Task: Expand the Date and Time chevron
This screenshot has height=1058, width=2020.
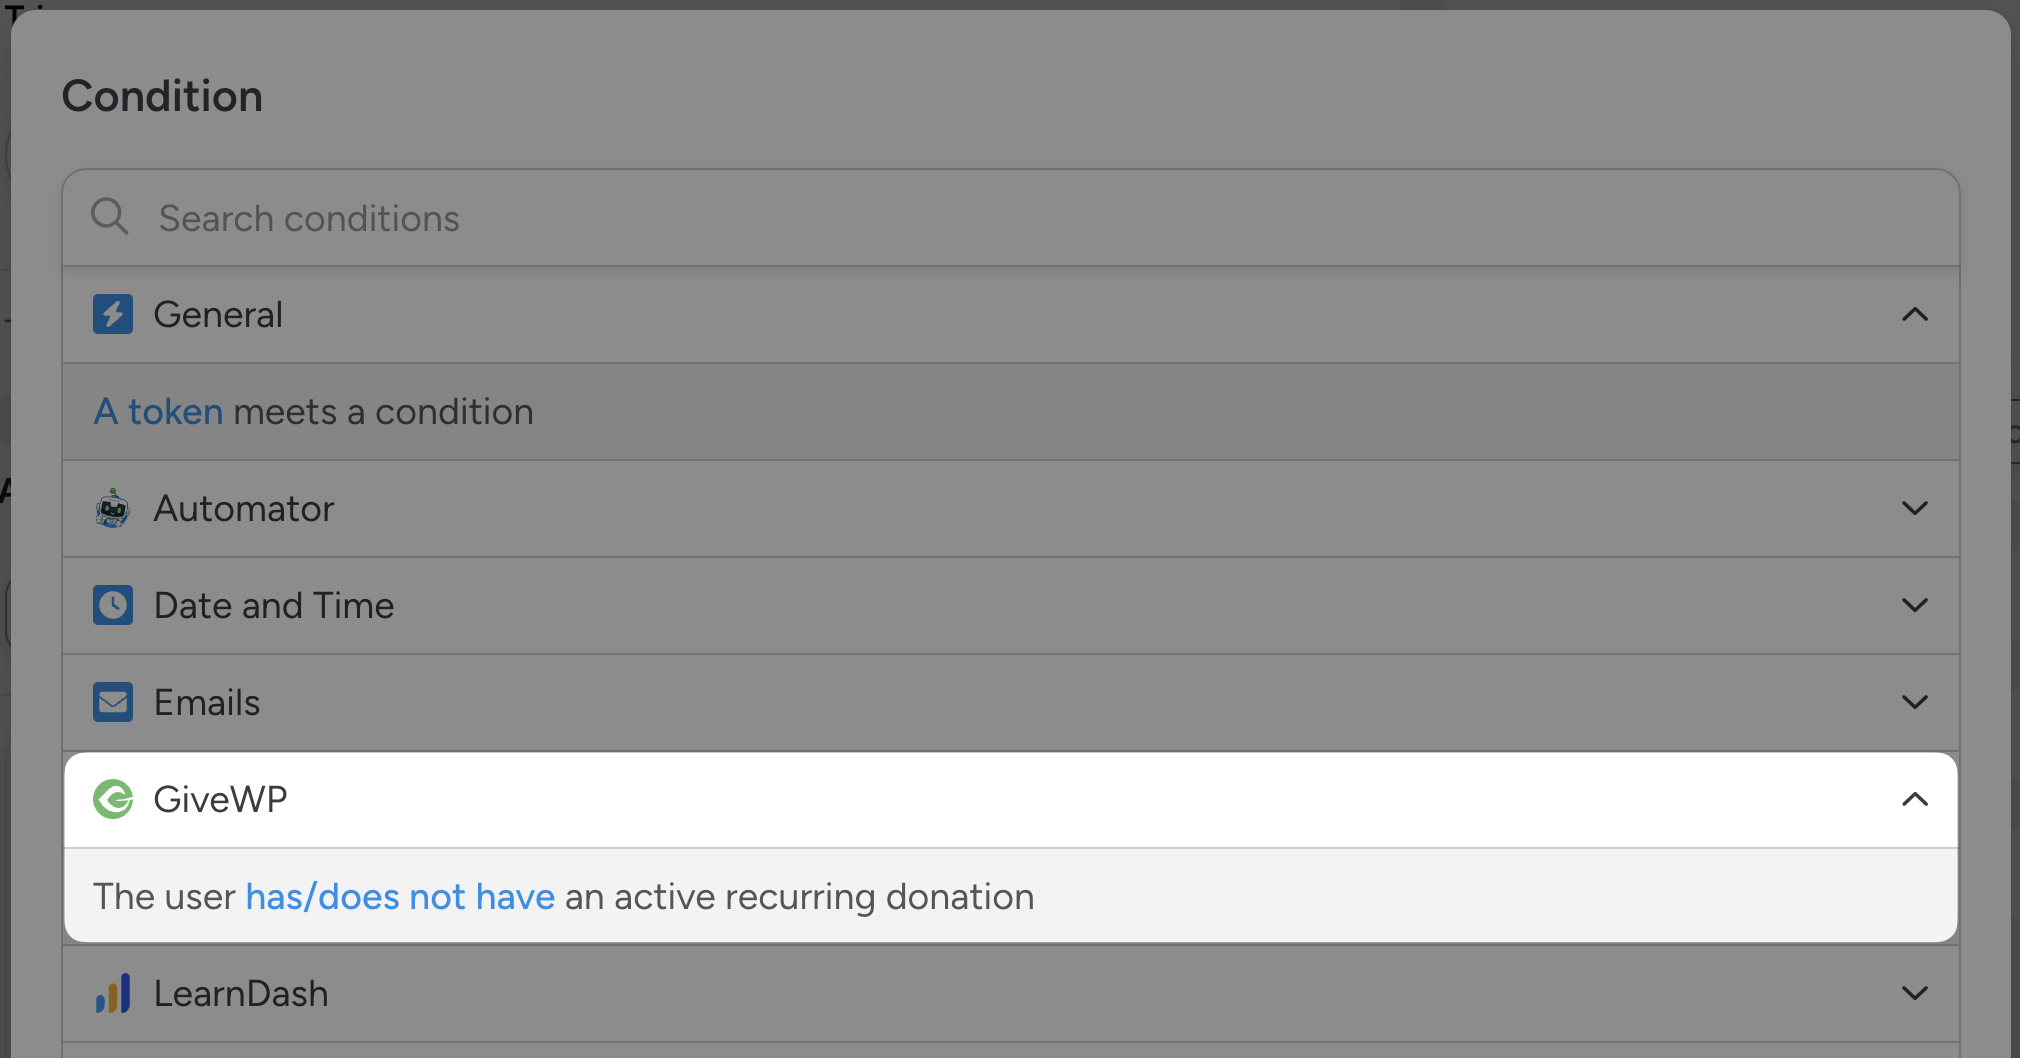Action: 1914,606
